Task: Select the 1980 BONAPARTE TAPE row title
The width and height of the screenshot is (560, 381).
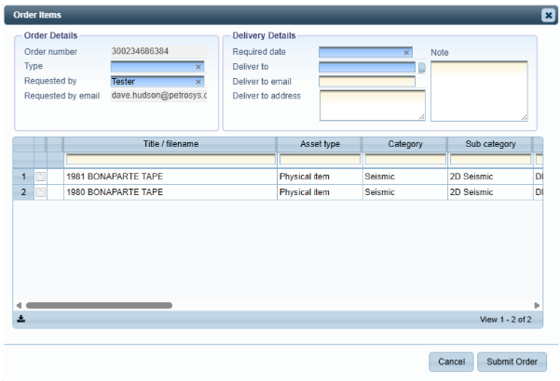Action: (x=115, y=192)
